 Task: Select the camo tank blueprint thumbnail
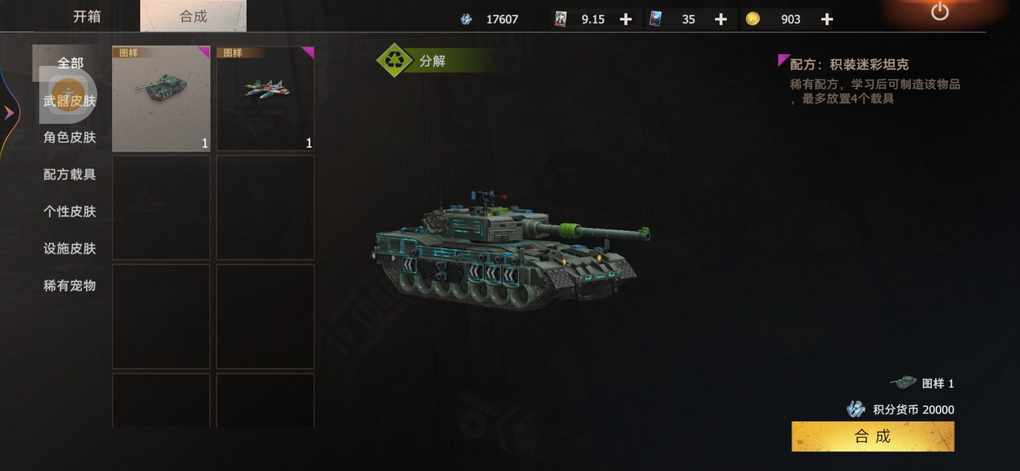[x=161, y=98]
